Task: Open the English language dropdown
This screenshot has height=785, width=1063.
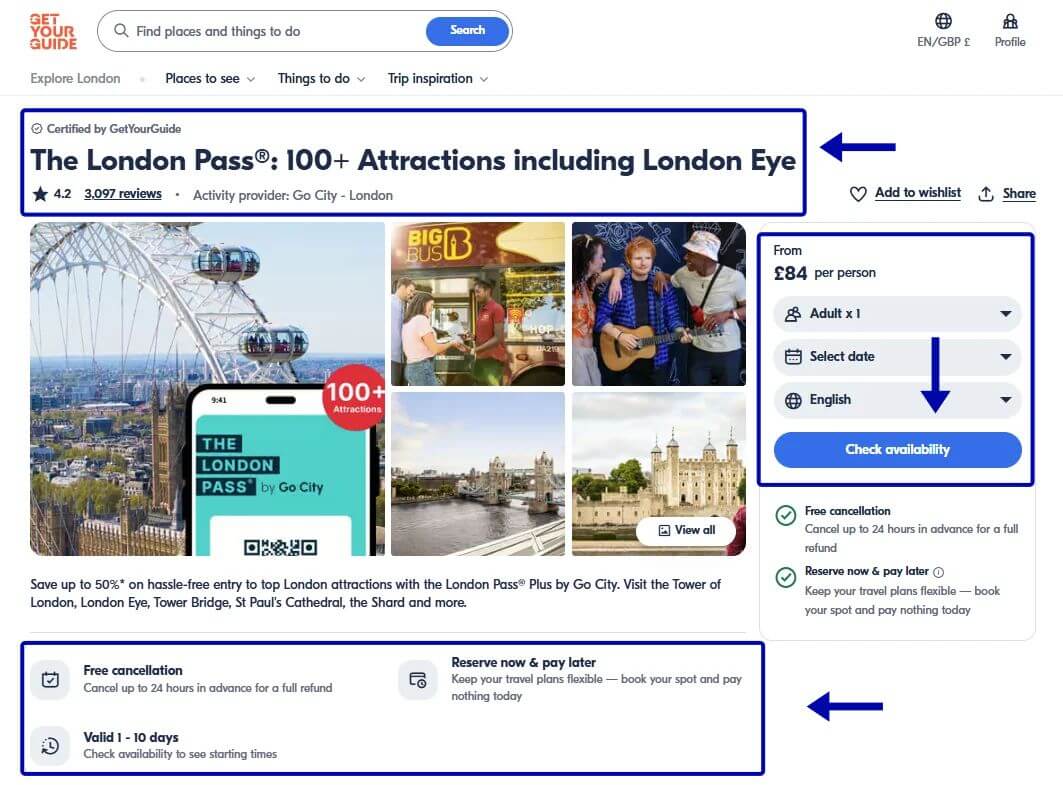Action: pos(897,400)
